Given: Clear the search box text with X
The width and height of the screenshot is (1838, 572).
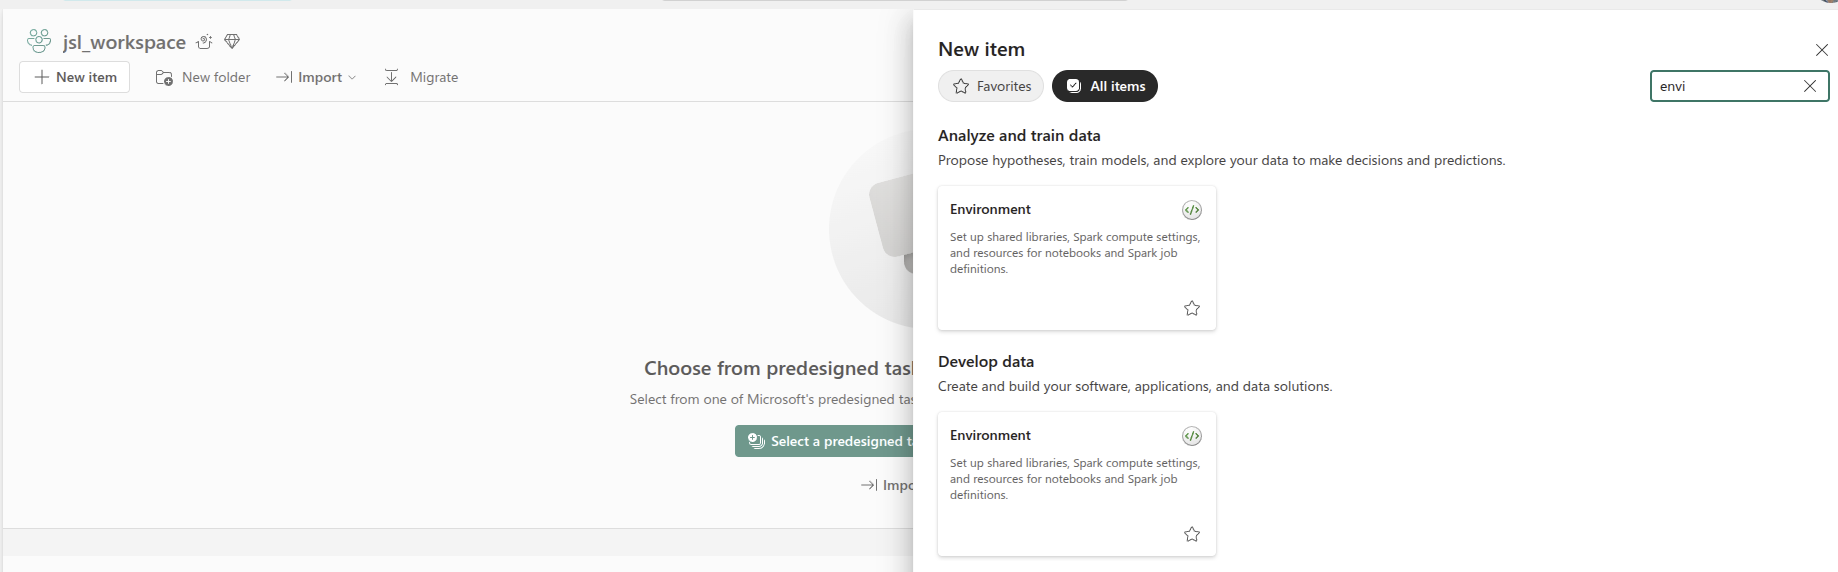Looking at the screenshot, I should (1809, 86).
